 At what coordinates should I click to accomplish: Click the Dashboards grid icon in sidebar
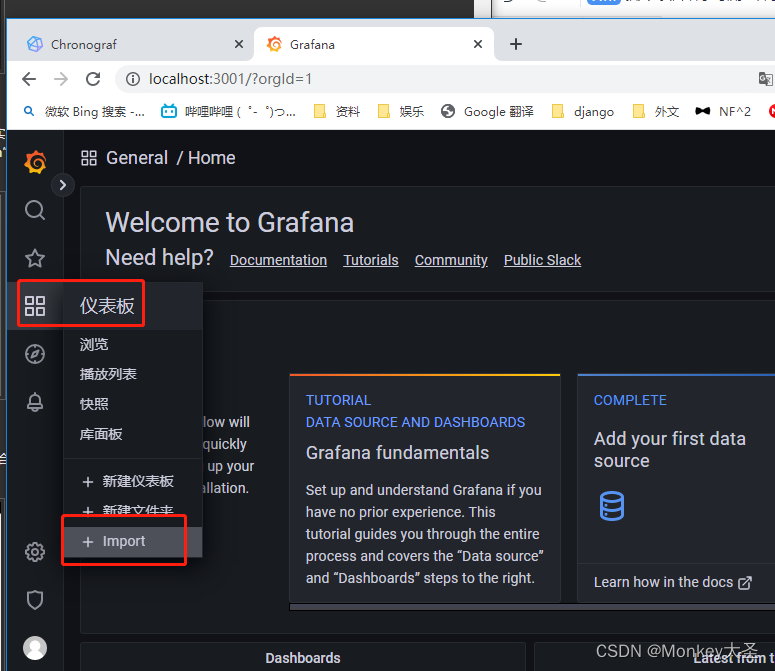click(x=35, y=306)
